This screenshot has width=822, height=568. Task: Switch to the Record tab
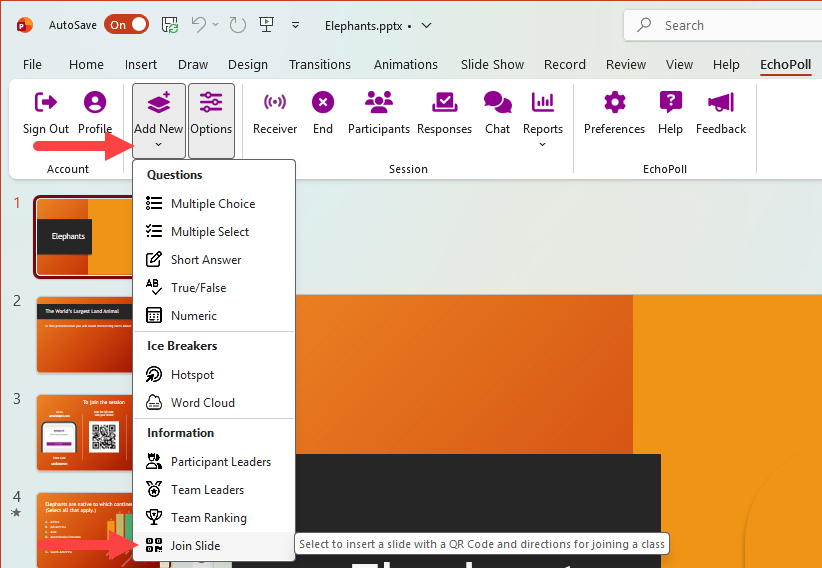click(565, 65)
